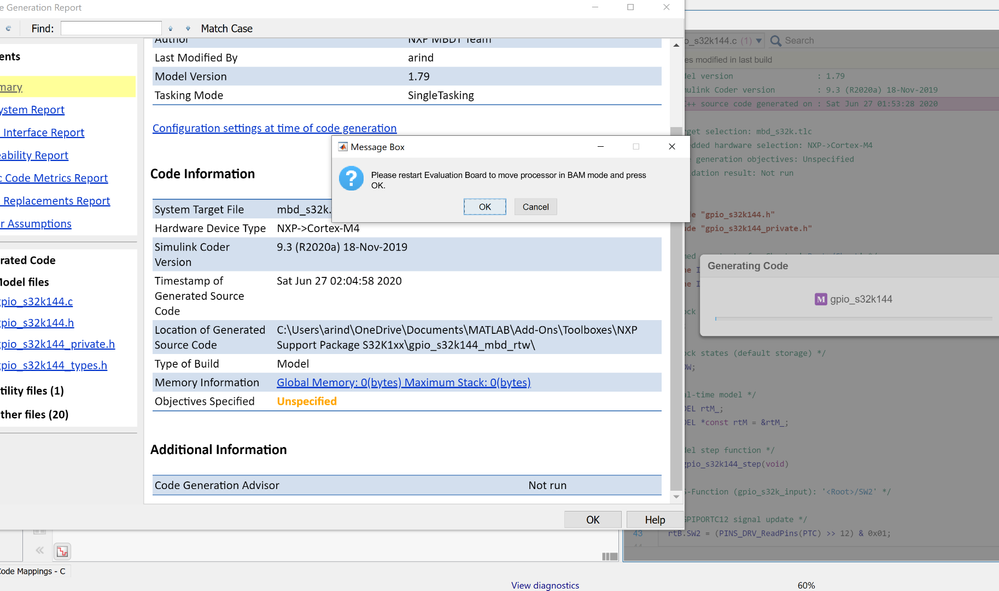Click the search magnifier icon in code view

click(776, 41)
